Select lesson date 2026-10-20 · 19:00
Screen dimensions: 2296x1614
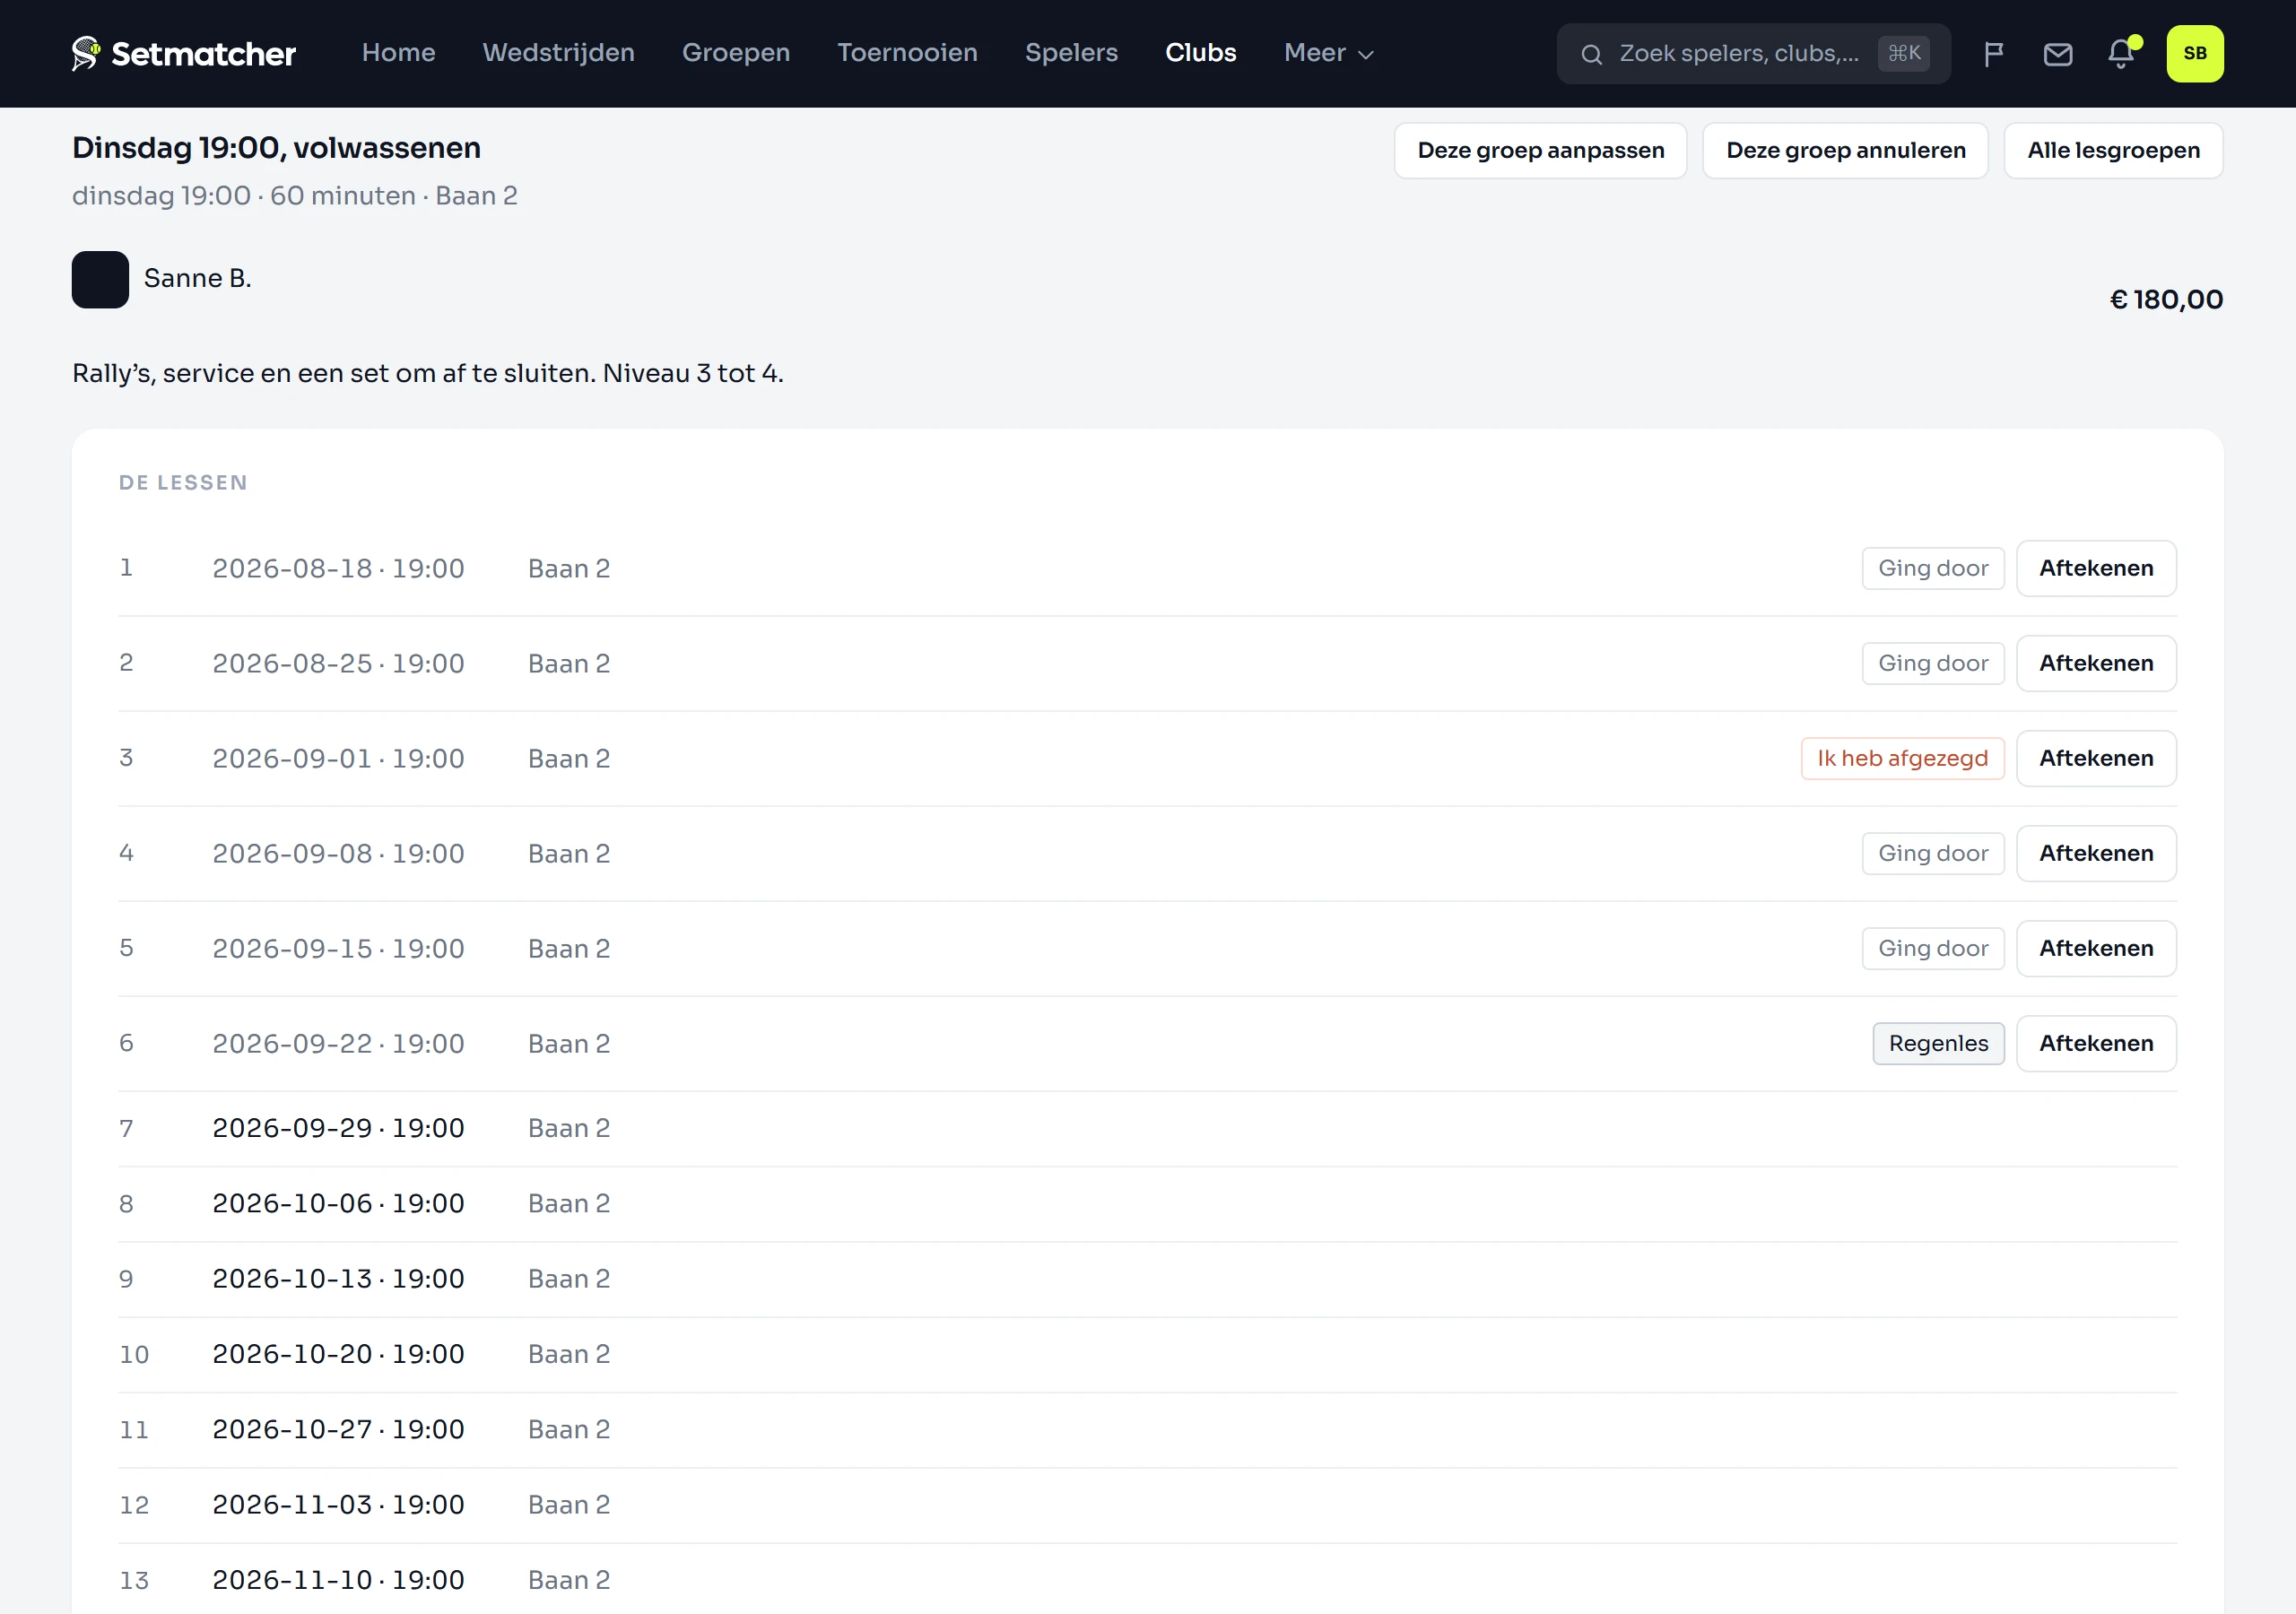[x=338, y=1354]
